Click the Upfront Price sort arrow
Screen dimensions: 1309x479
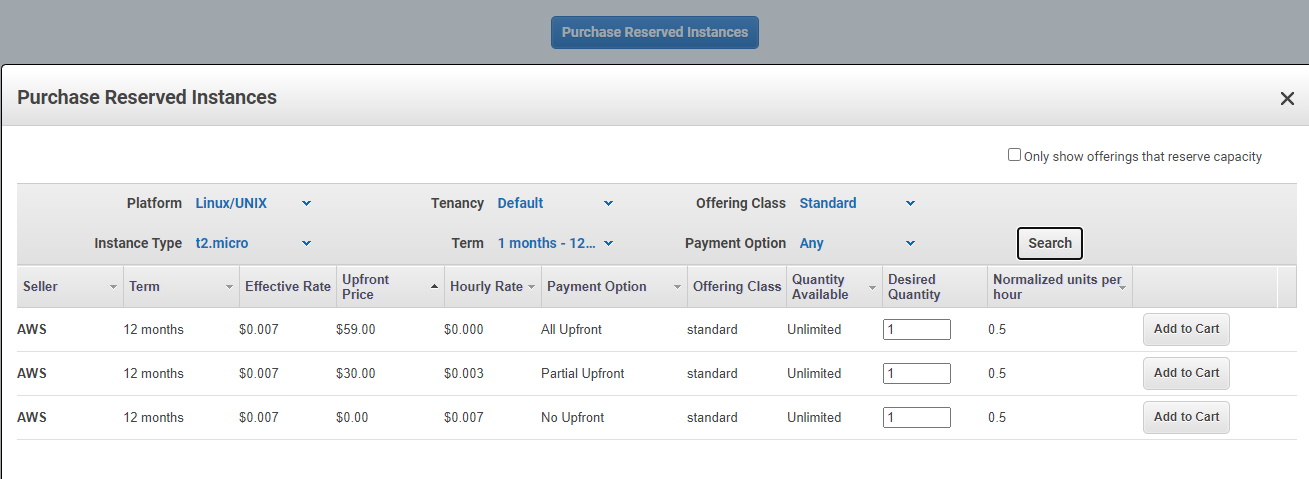434,287
